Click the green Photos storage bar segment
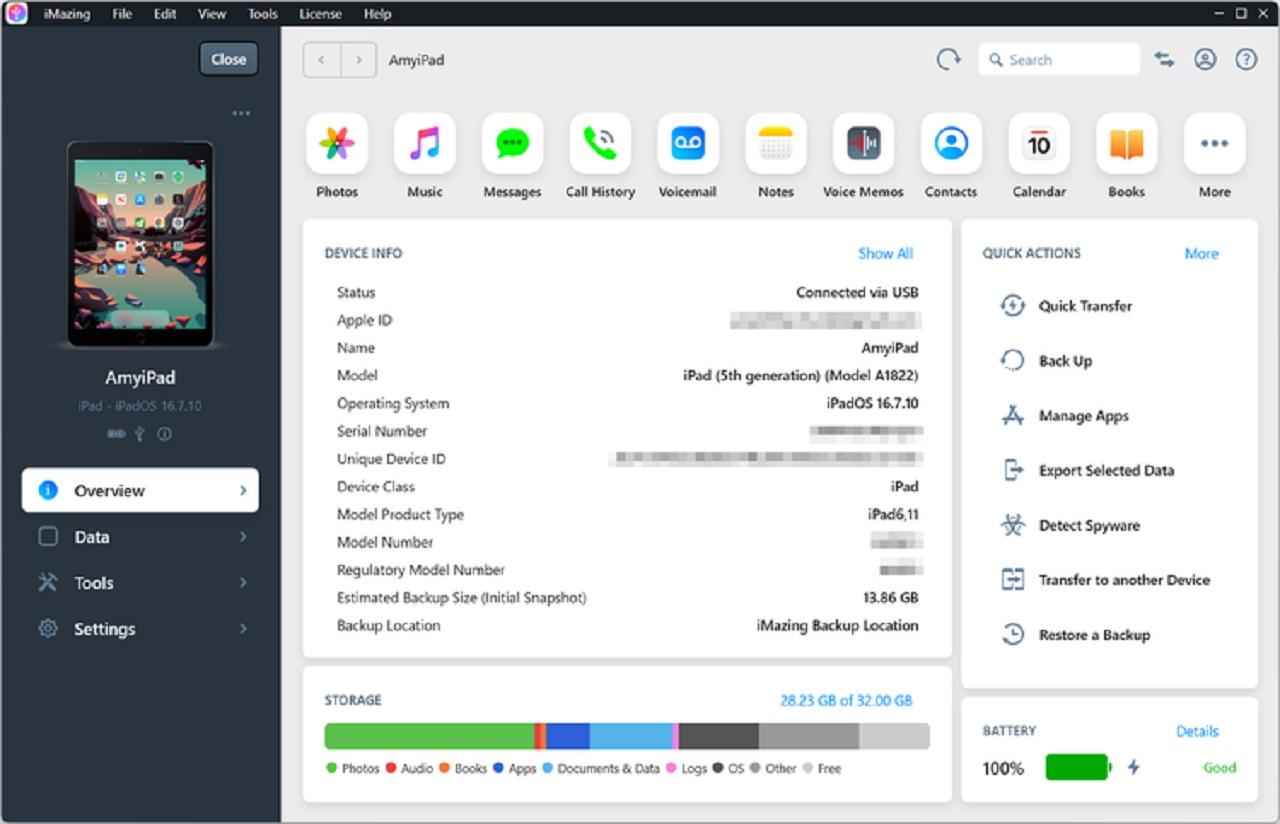Viewport: 1280px width, 824px height. coord(428,736)
